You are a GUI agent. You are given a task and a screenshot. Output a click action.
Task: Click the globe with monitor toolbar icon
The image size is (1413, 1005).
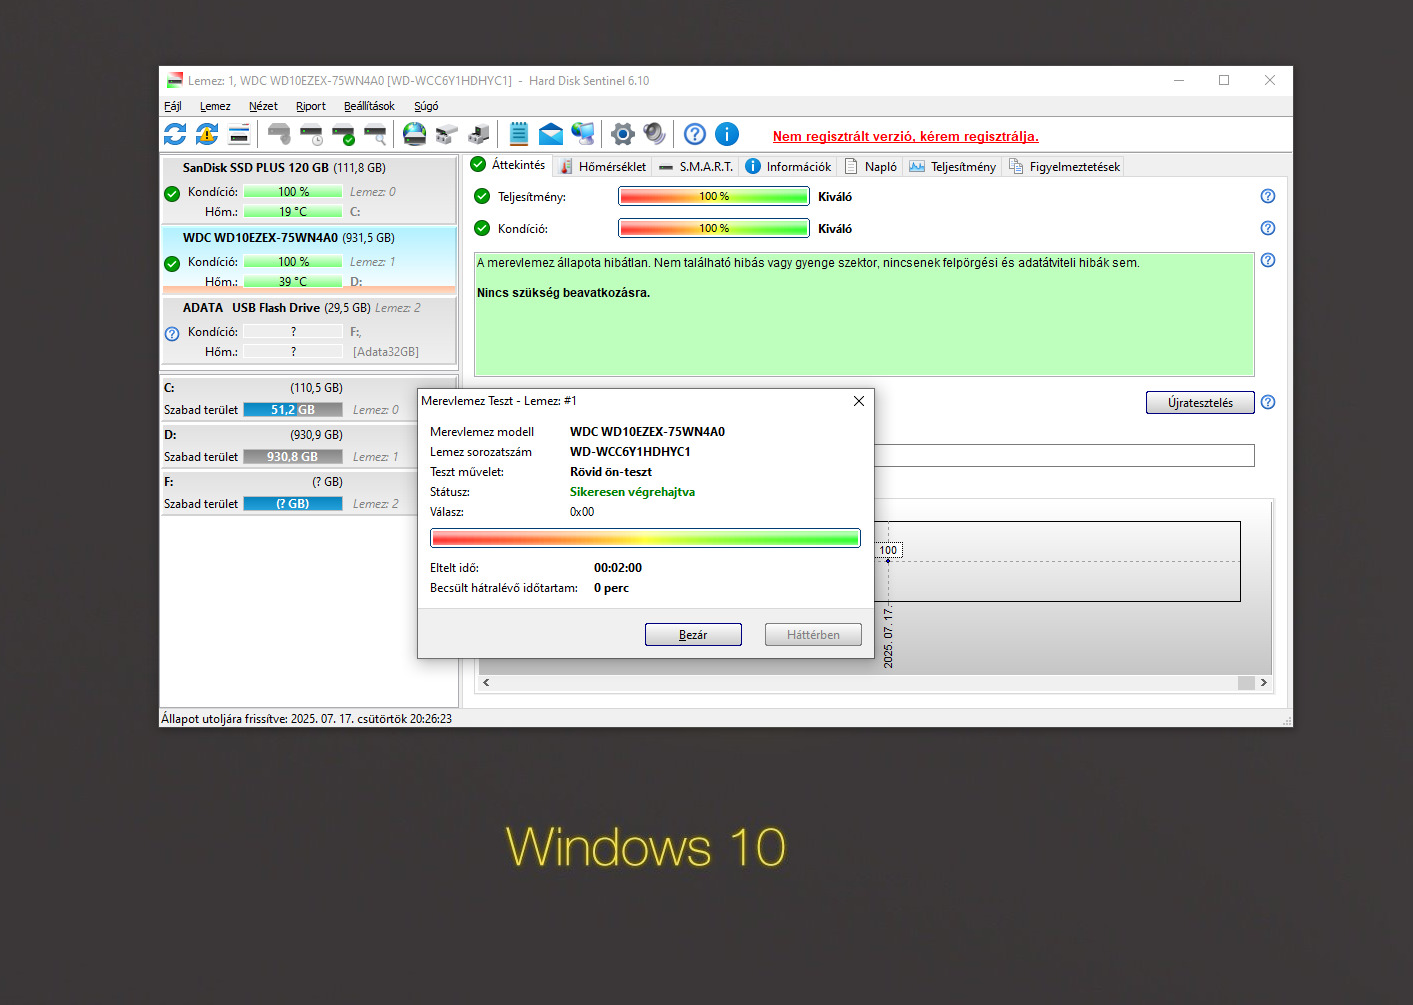click(x=583, y=134)
